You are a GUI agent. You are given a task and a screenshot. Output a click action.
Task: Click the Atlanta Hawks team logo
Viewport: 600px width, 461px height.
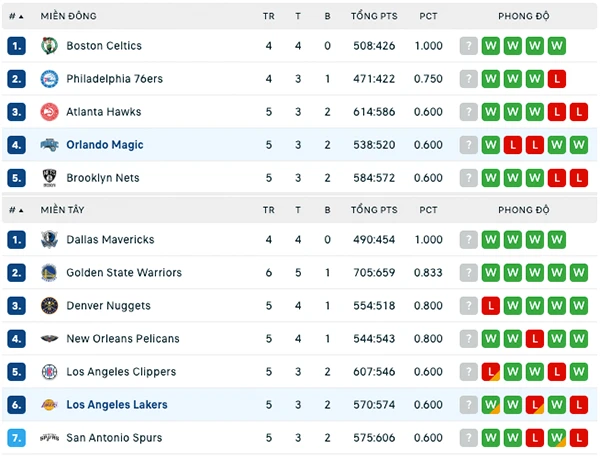pos(49,112)
